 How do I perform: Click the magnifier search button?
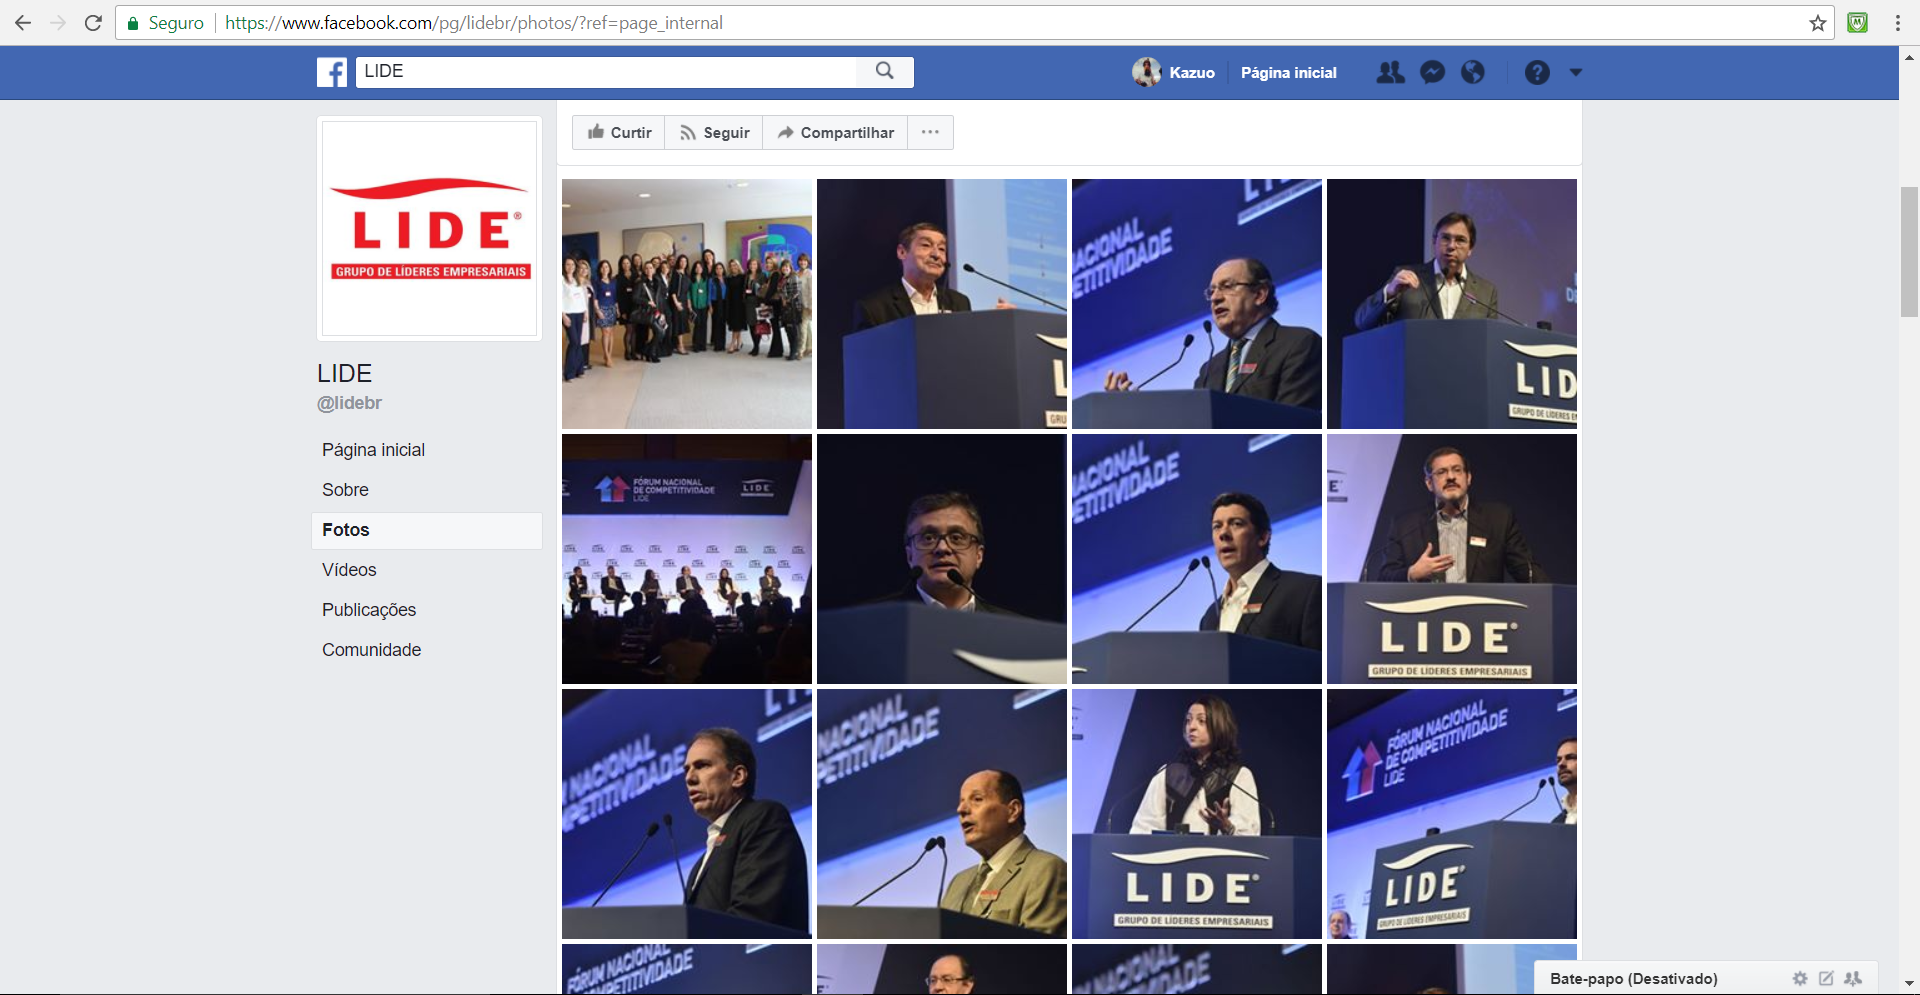pos(885,71)
